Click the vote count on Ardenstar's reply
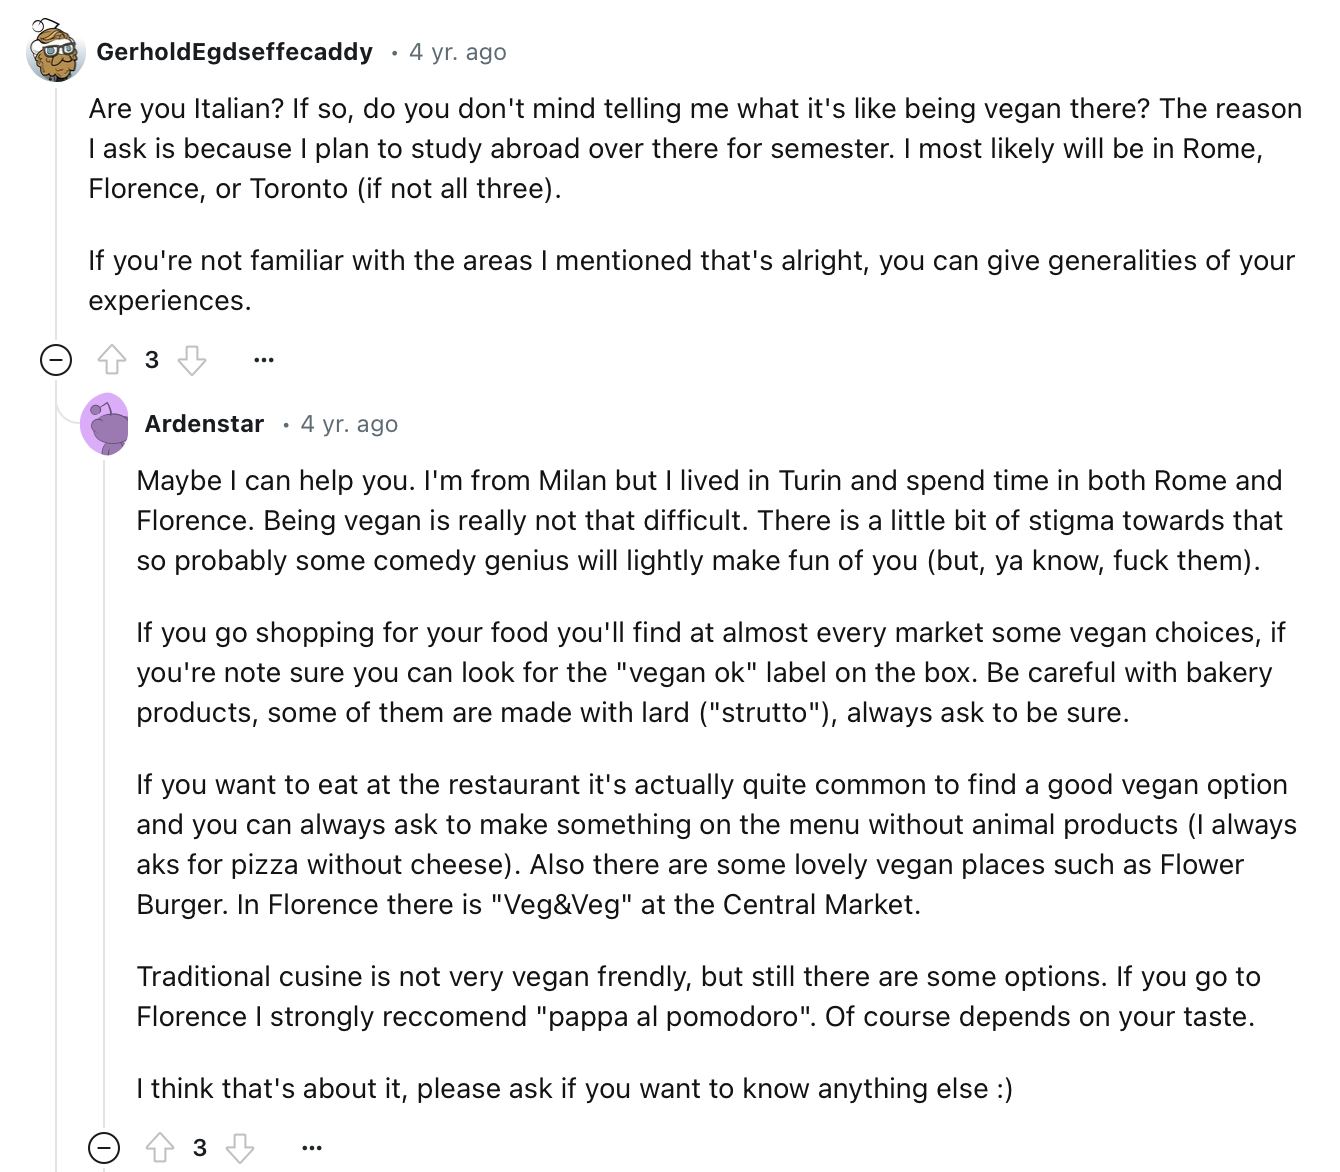Screen dimensions: 1340x1172 (x=200, y=1148)
